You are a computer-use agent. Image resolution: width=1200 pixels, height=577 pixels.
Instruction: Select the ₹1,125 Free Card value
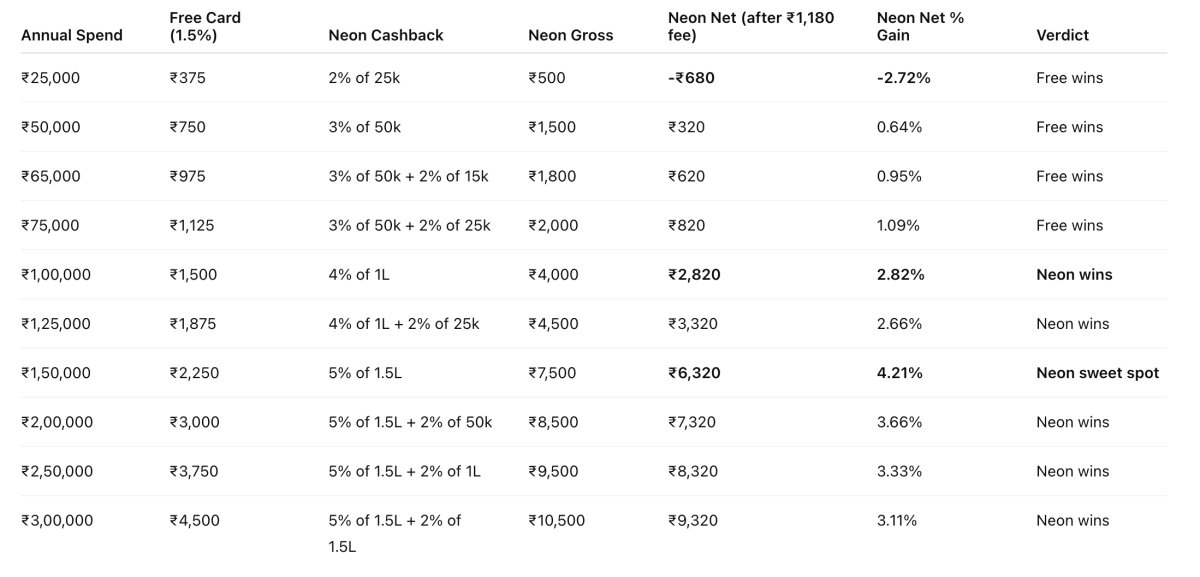[192, 226]
